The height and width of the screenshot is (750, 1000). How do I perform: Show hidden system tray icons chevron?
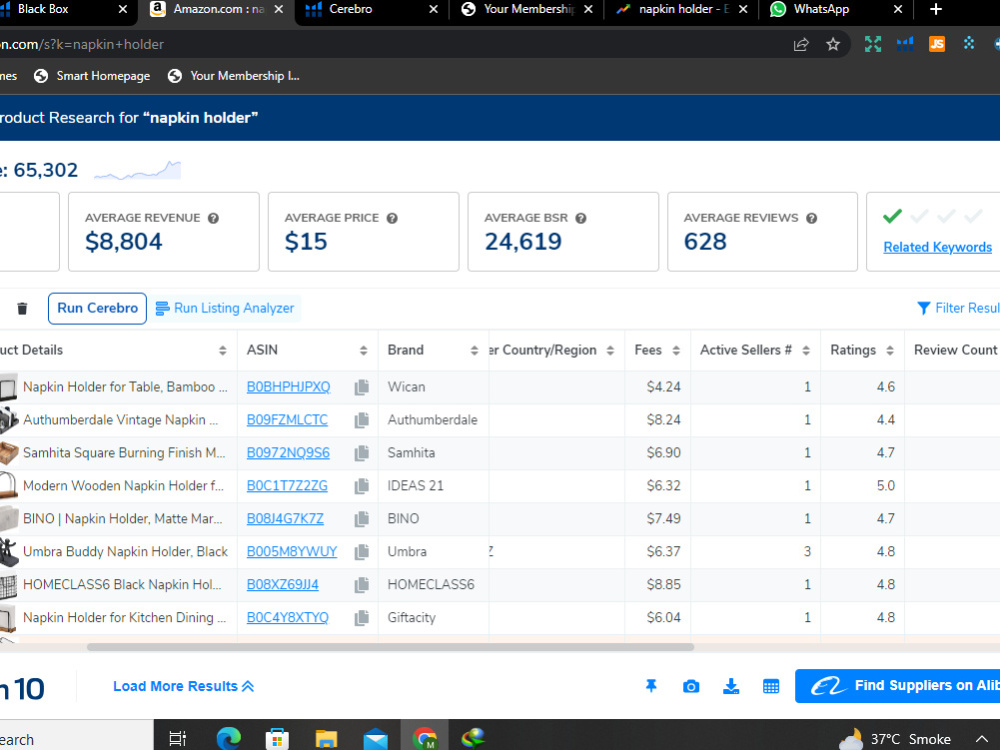982,739
